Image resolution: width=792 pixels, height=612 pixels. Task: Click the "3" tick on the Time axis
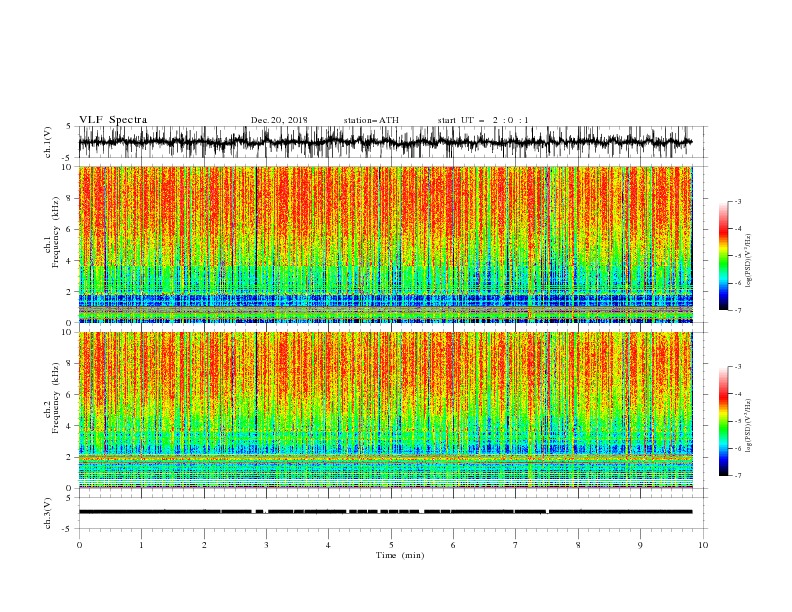click(266, 545)
